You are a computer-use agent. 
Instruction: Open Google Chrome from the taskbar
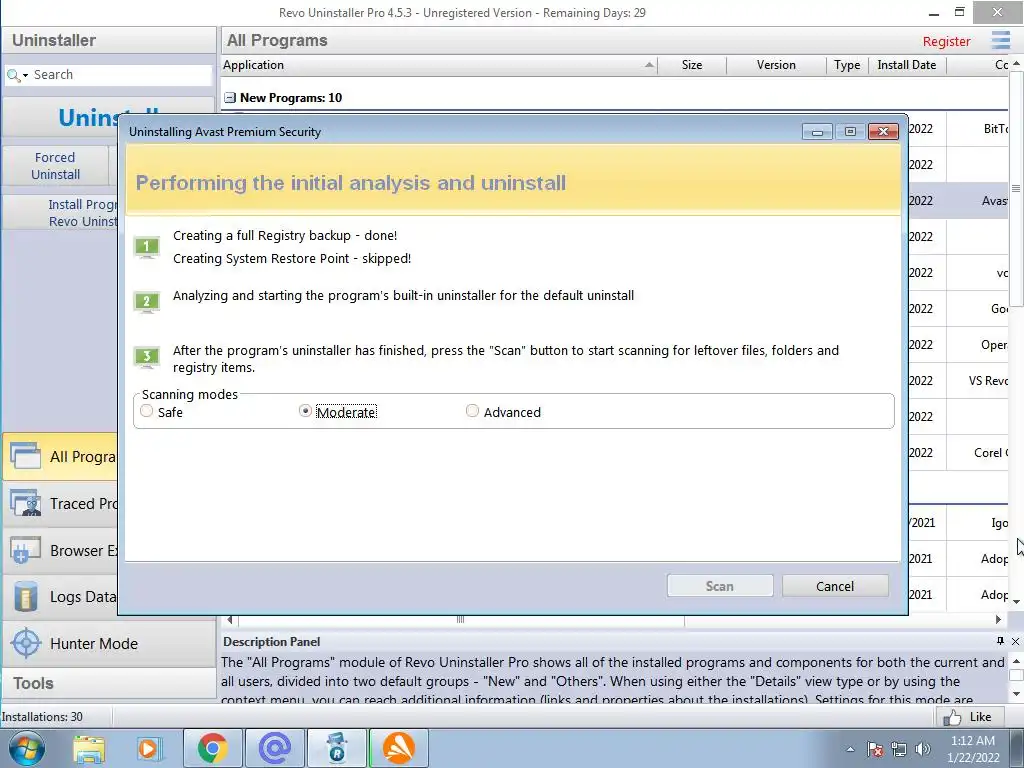click(213, 748)
